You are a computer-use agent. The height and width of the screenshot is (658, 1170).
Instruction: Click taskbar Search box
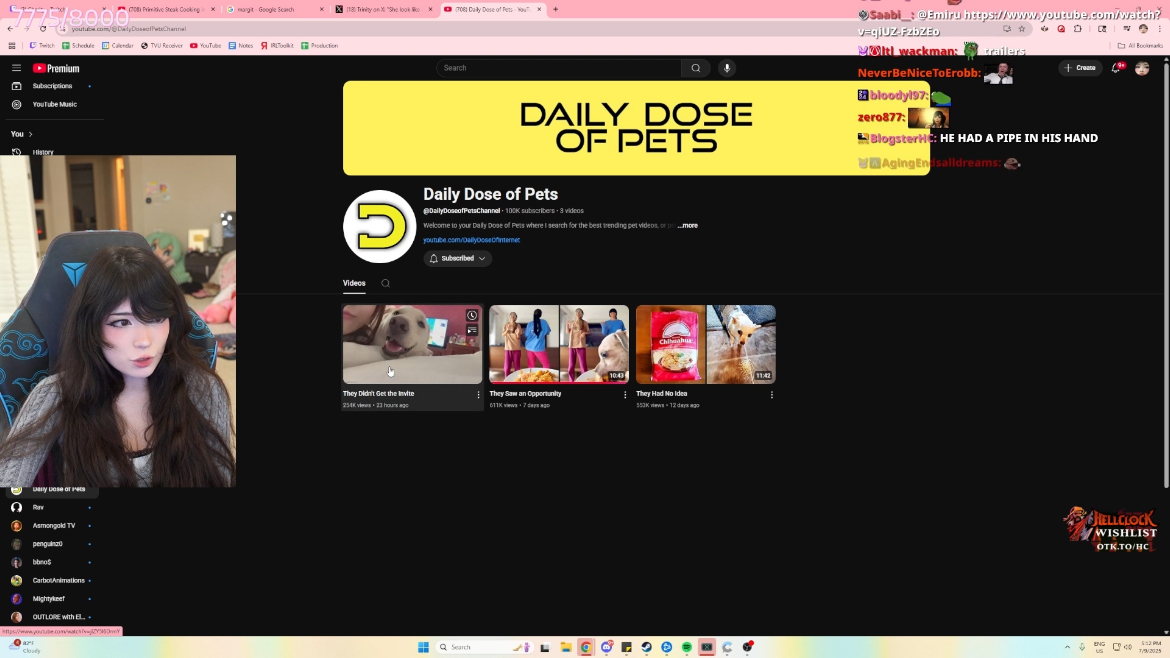click(484, 647)
